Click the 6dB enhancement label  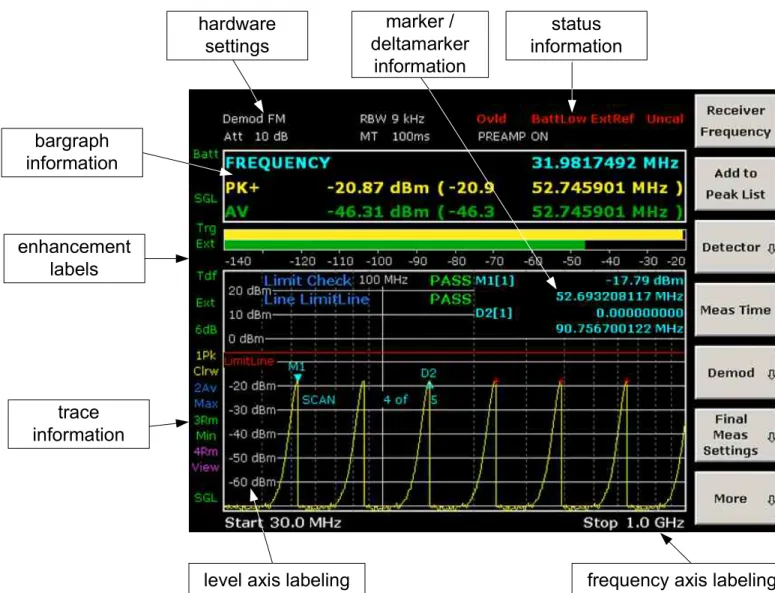pos(206,330)
